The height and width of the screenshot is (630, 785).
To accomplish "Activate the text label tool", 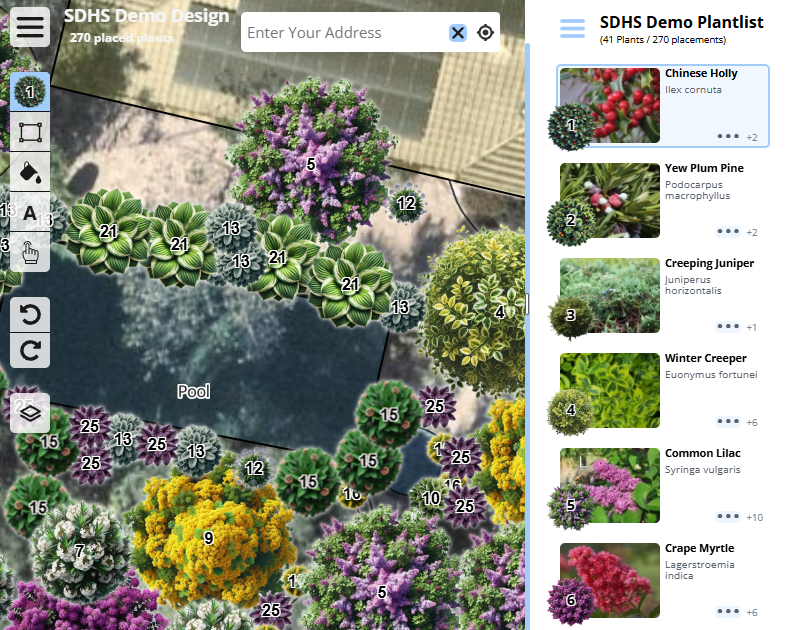I will pos(30,212).
